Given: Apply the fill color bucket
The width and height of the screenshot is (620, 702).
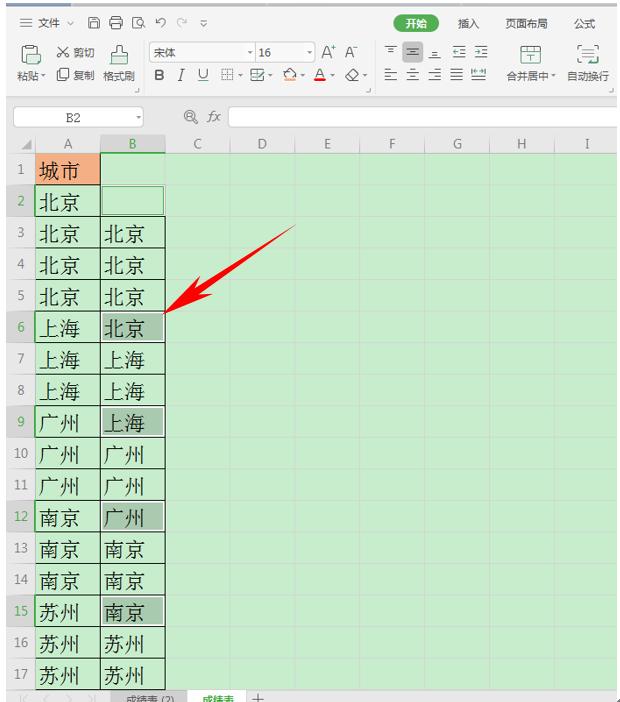Looking at the screenshot, I should tap(290, 75).
